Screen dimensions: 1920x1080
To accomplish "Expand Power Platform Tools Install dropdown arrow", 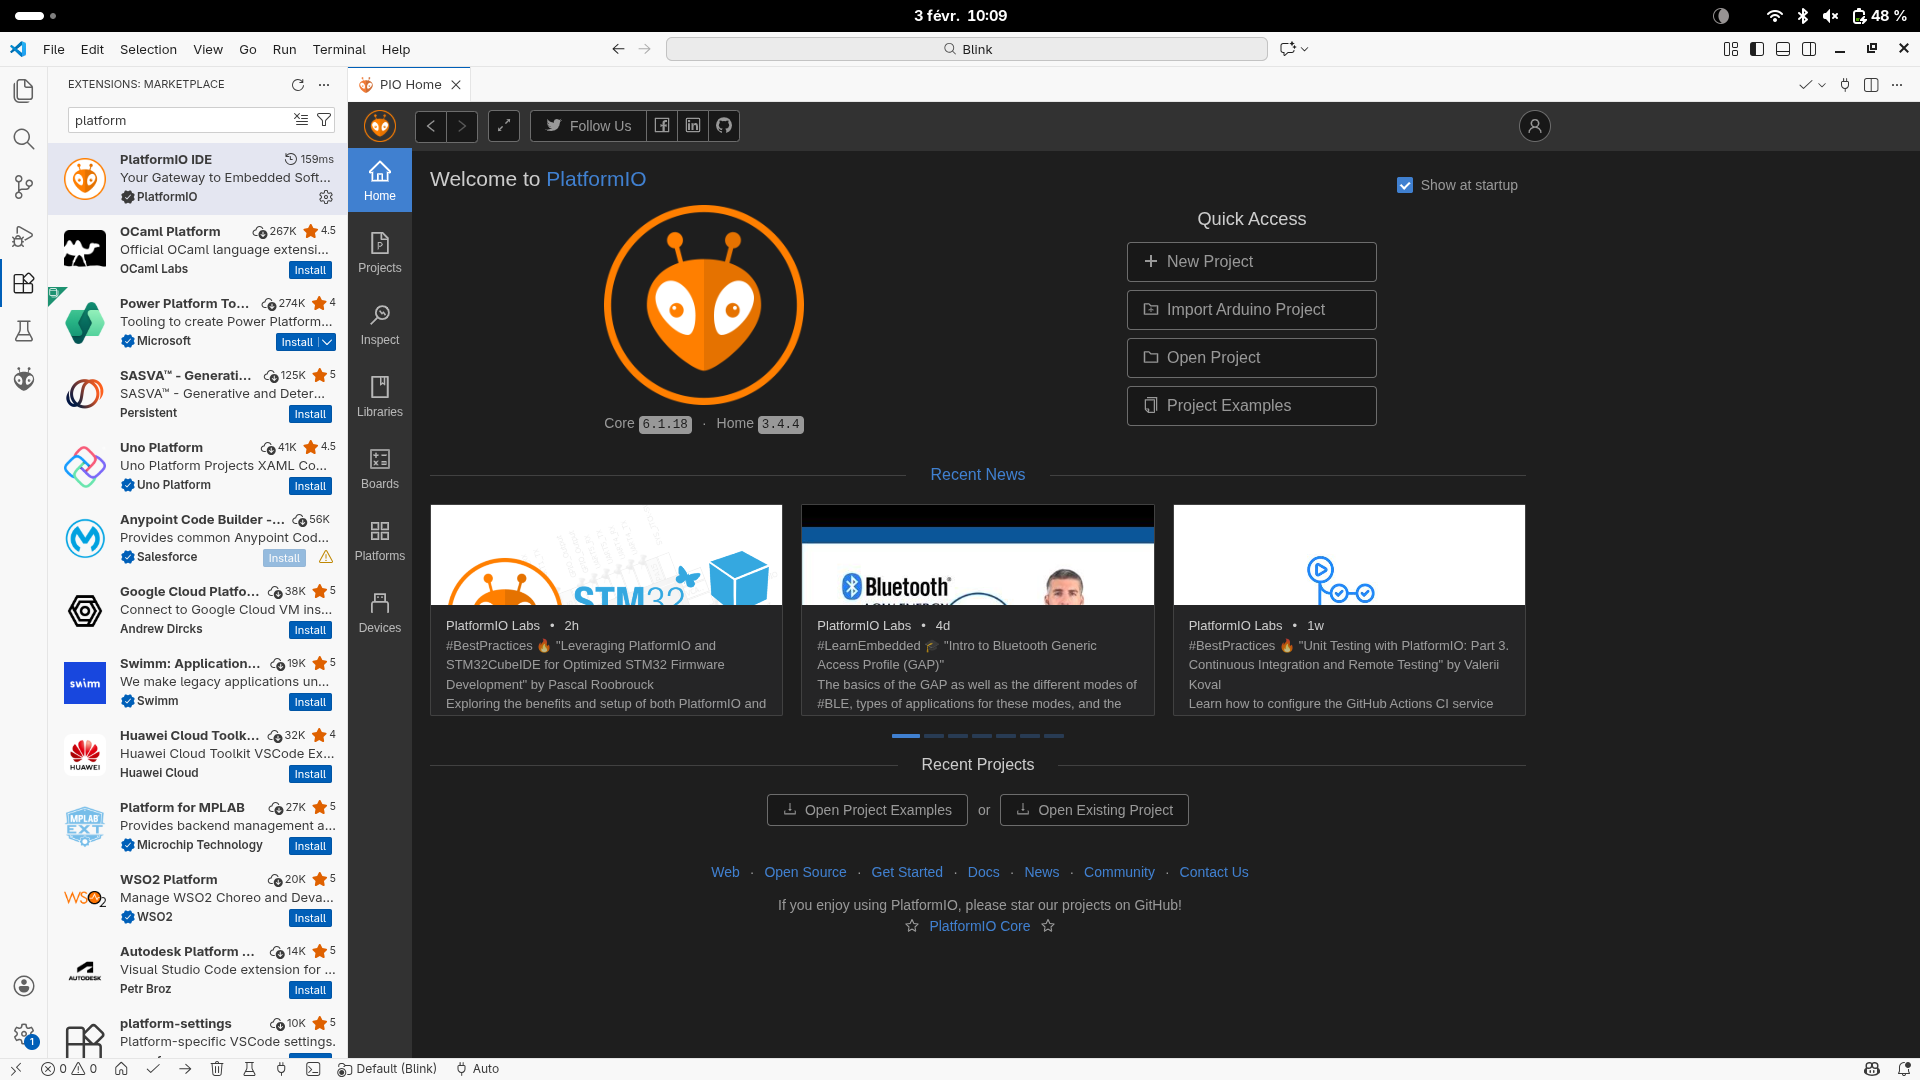I will [327, 342].
